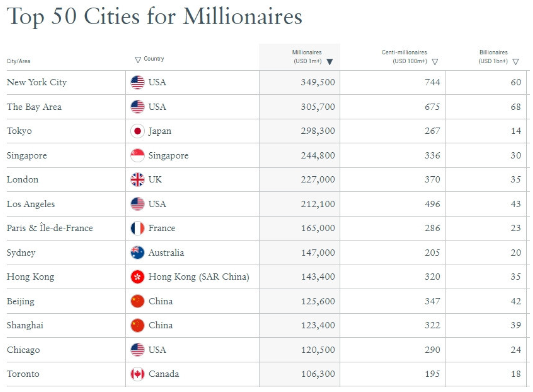This screenshot has width=533, height=392.
Task: Click the Australia flag icon in Sydney row
Action: [137, 253]
